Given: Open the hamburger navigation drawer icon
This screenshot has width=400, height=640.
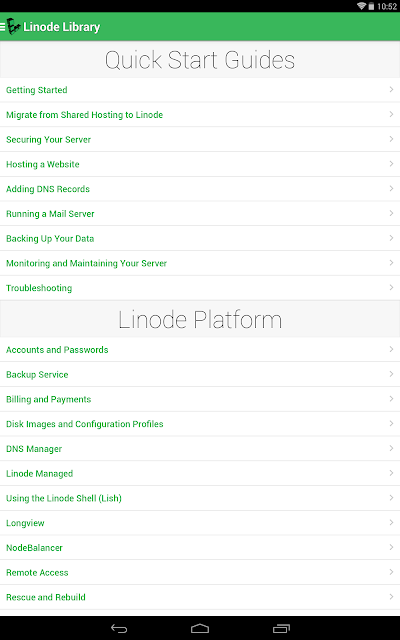Looking at the screenshot, I should pos(2,27).
